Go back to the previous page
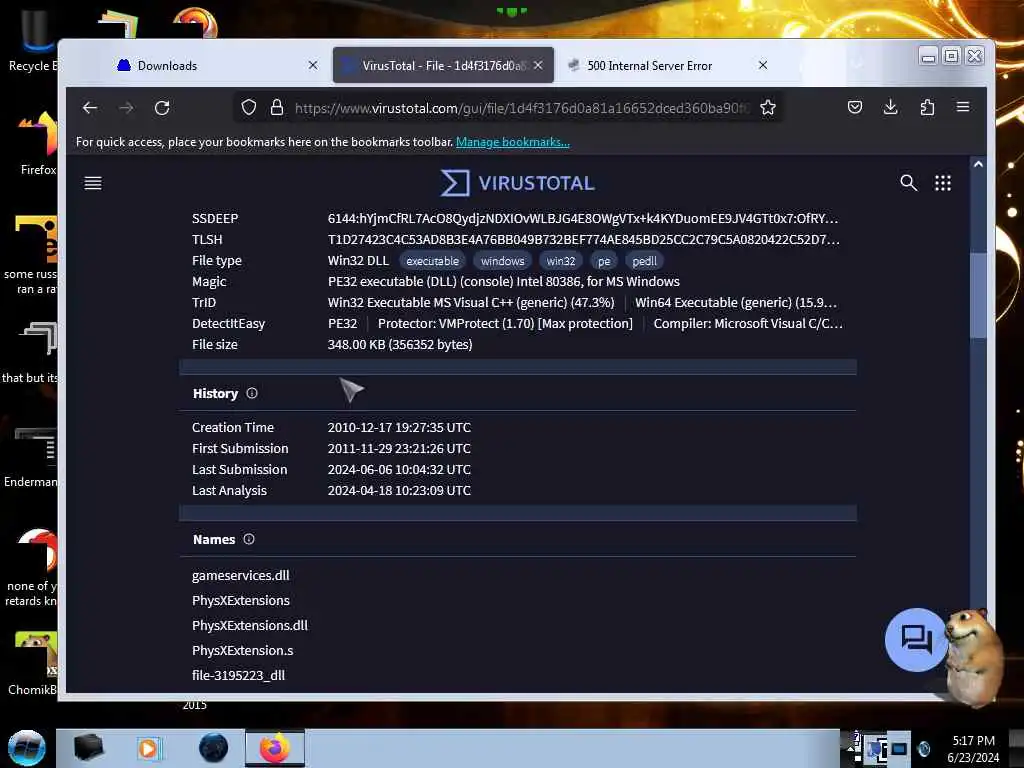The height and width of the screenshot is (768, 1024). point(90,108)
